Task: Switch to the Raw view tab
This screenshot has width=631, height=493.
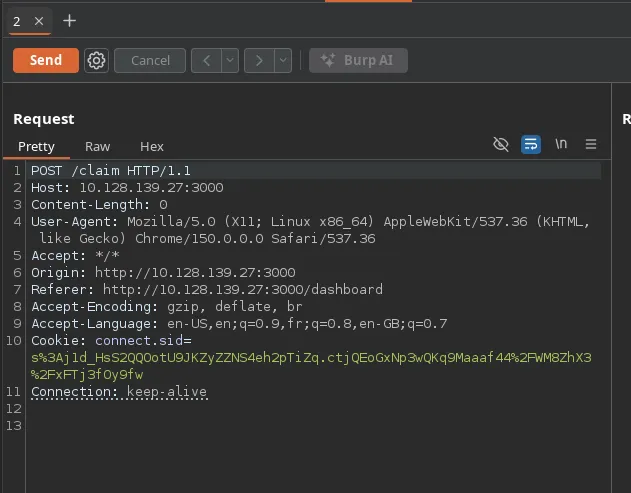Action: (x=97, y=146)
